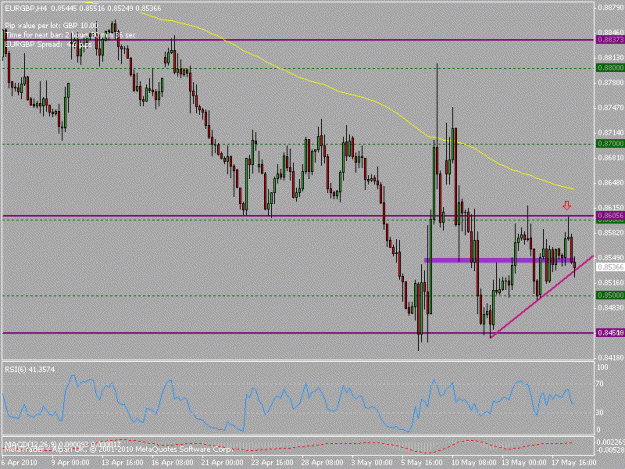Click the 0.84830 price axis label
The height and width of the screenshot is (469, 625).
tap(611, 308)
